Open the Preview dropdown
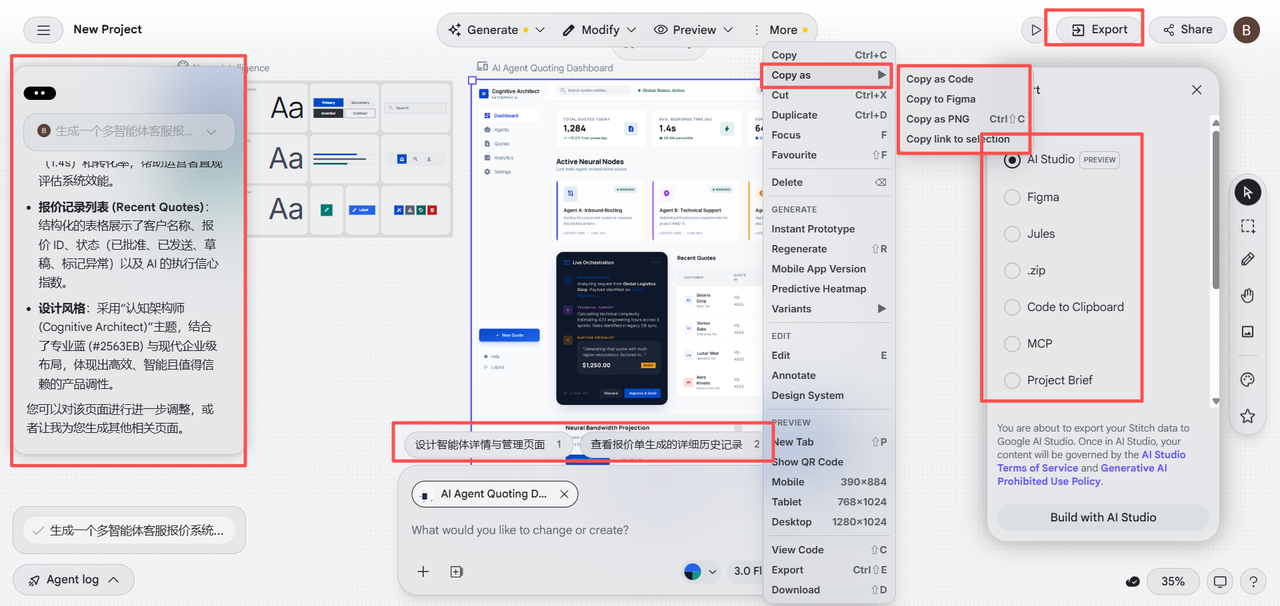1280x606 pixels. click(694, 30)
